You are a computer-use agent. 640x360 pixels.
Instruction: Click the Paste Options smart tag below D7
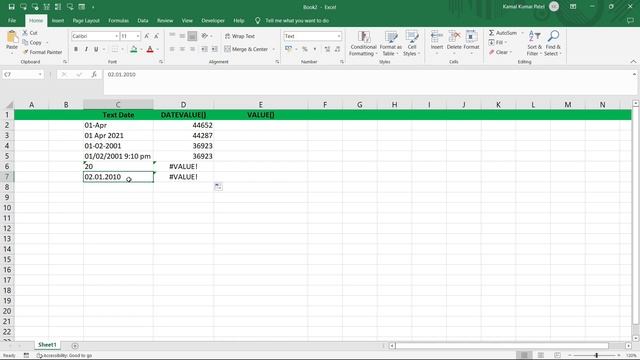[x=218, y=187]
